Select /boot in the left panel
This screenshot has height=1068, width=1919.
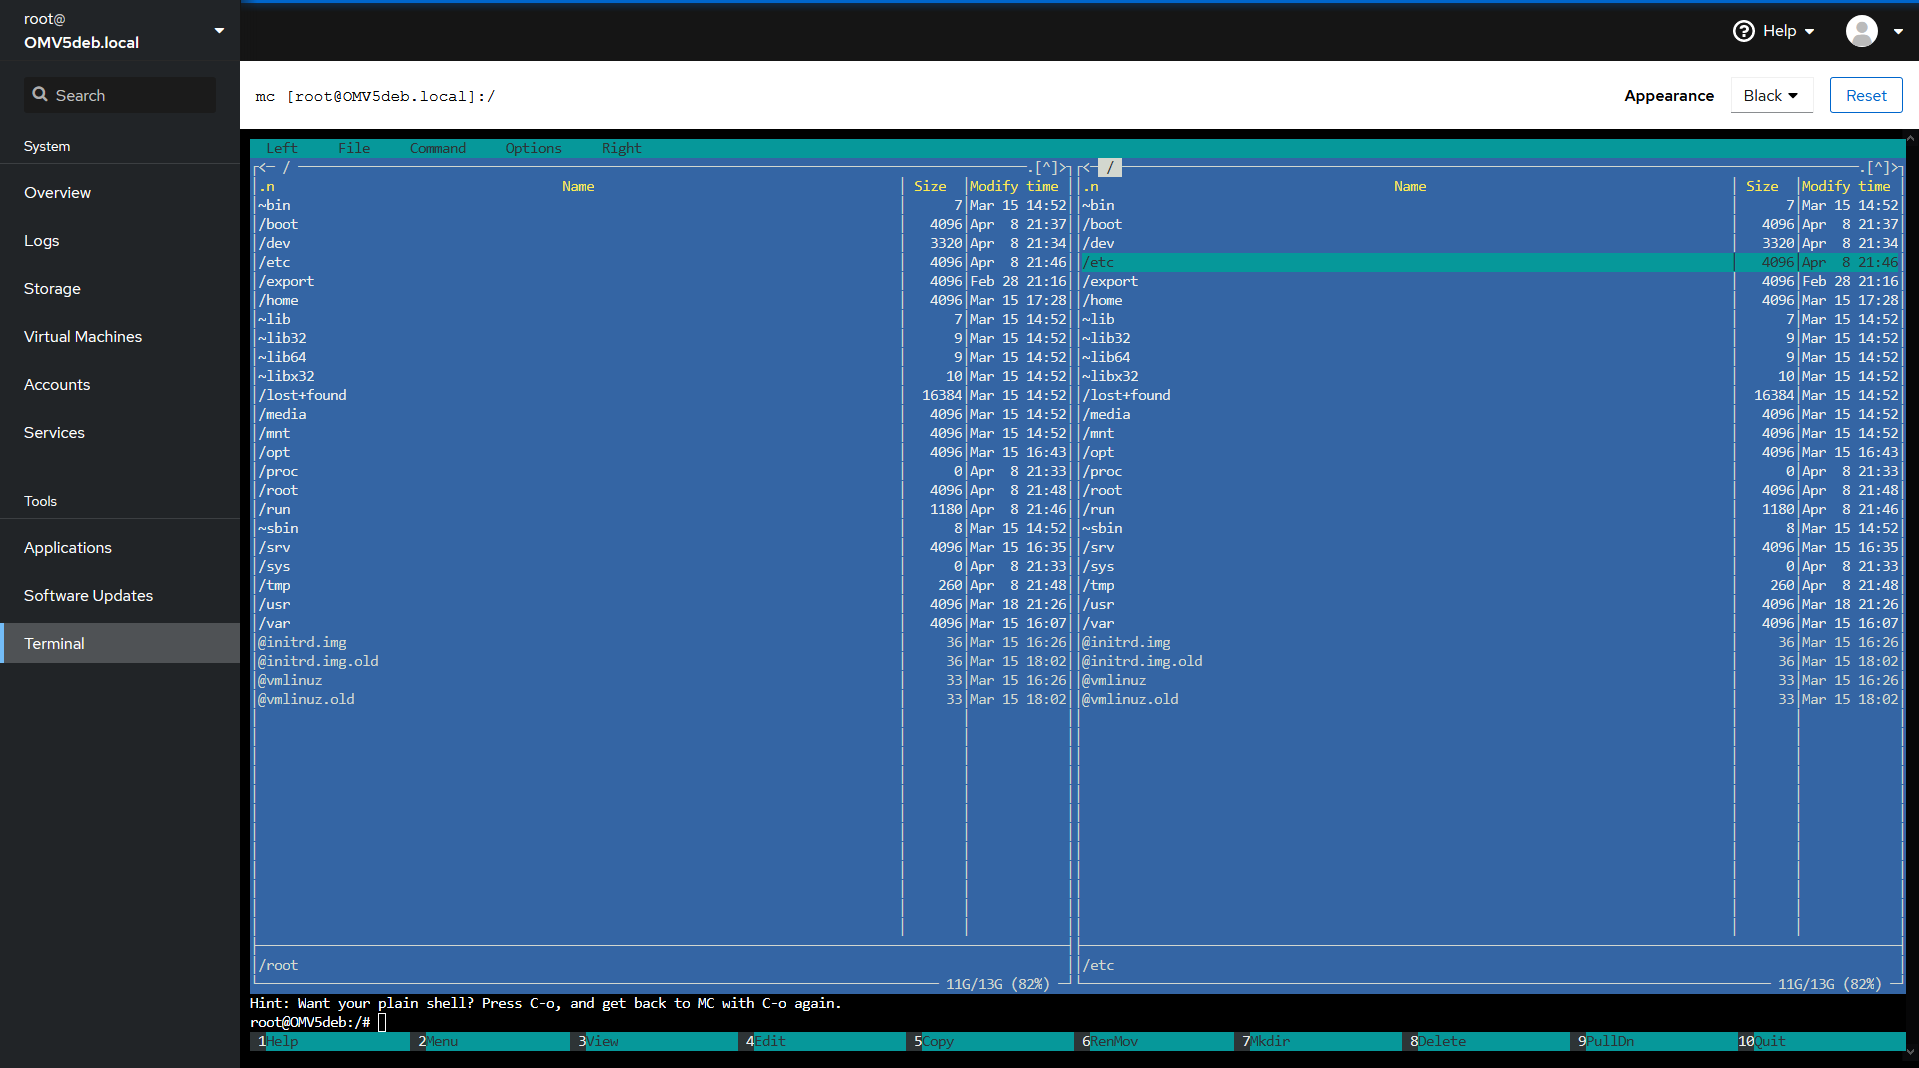(662, 224)
